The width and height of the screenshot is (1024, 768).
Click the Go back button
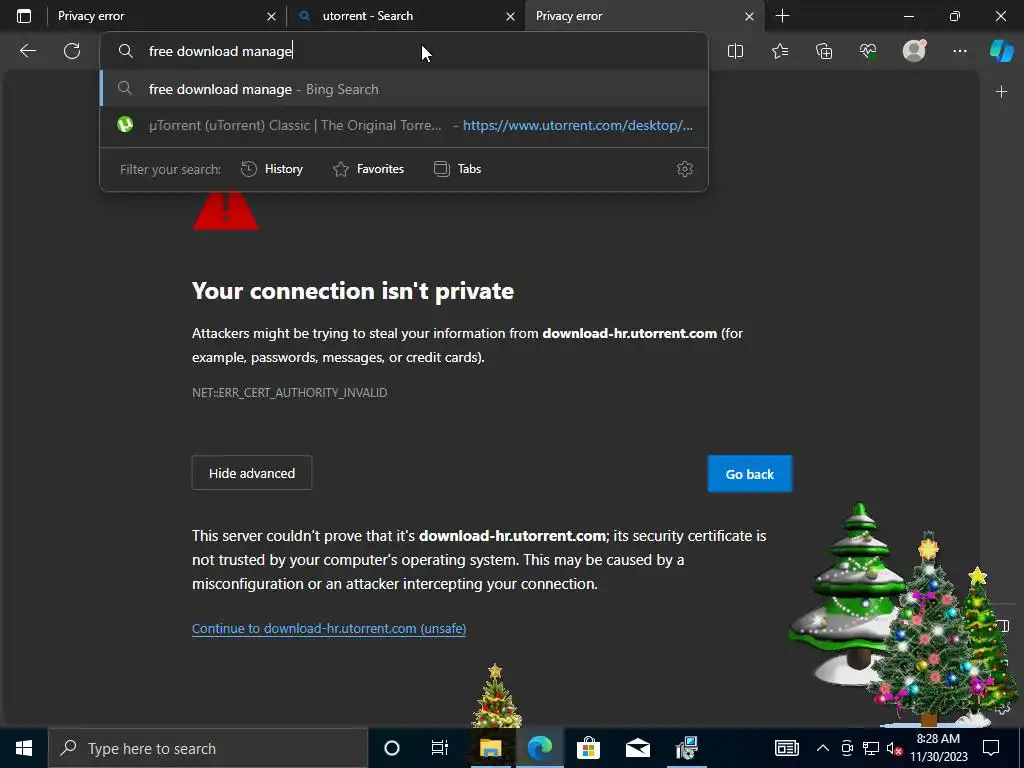coord(750,474)
